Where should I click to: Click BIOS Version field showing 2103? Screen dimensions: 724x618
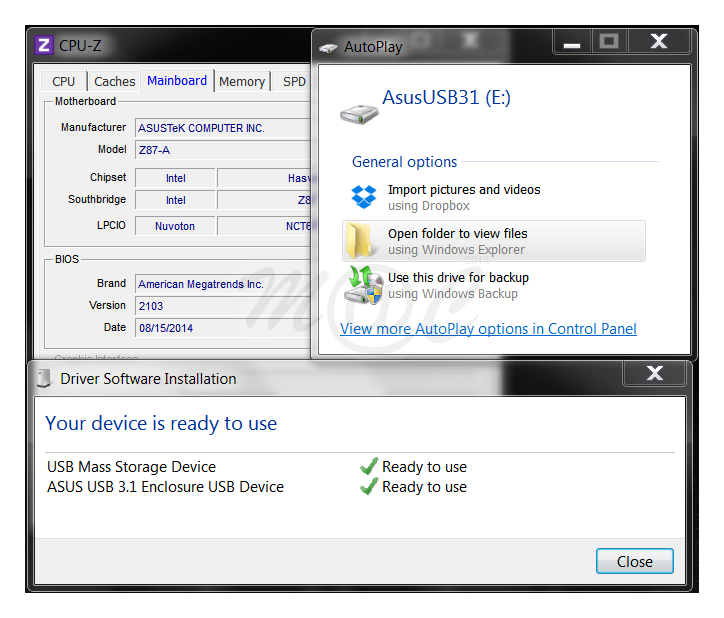pos(223,306)
